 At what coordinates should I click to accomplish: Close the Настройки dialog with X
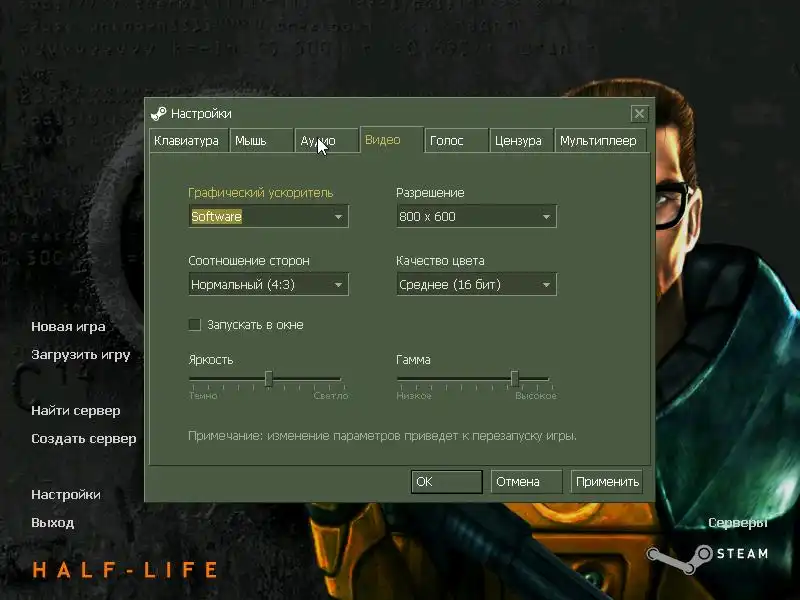click(x=639, y=113)
